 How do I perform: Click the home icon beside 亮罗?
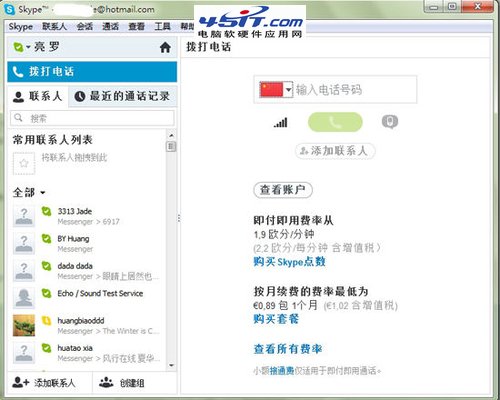pos(165,47)
